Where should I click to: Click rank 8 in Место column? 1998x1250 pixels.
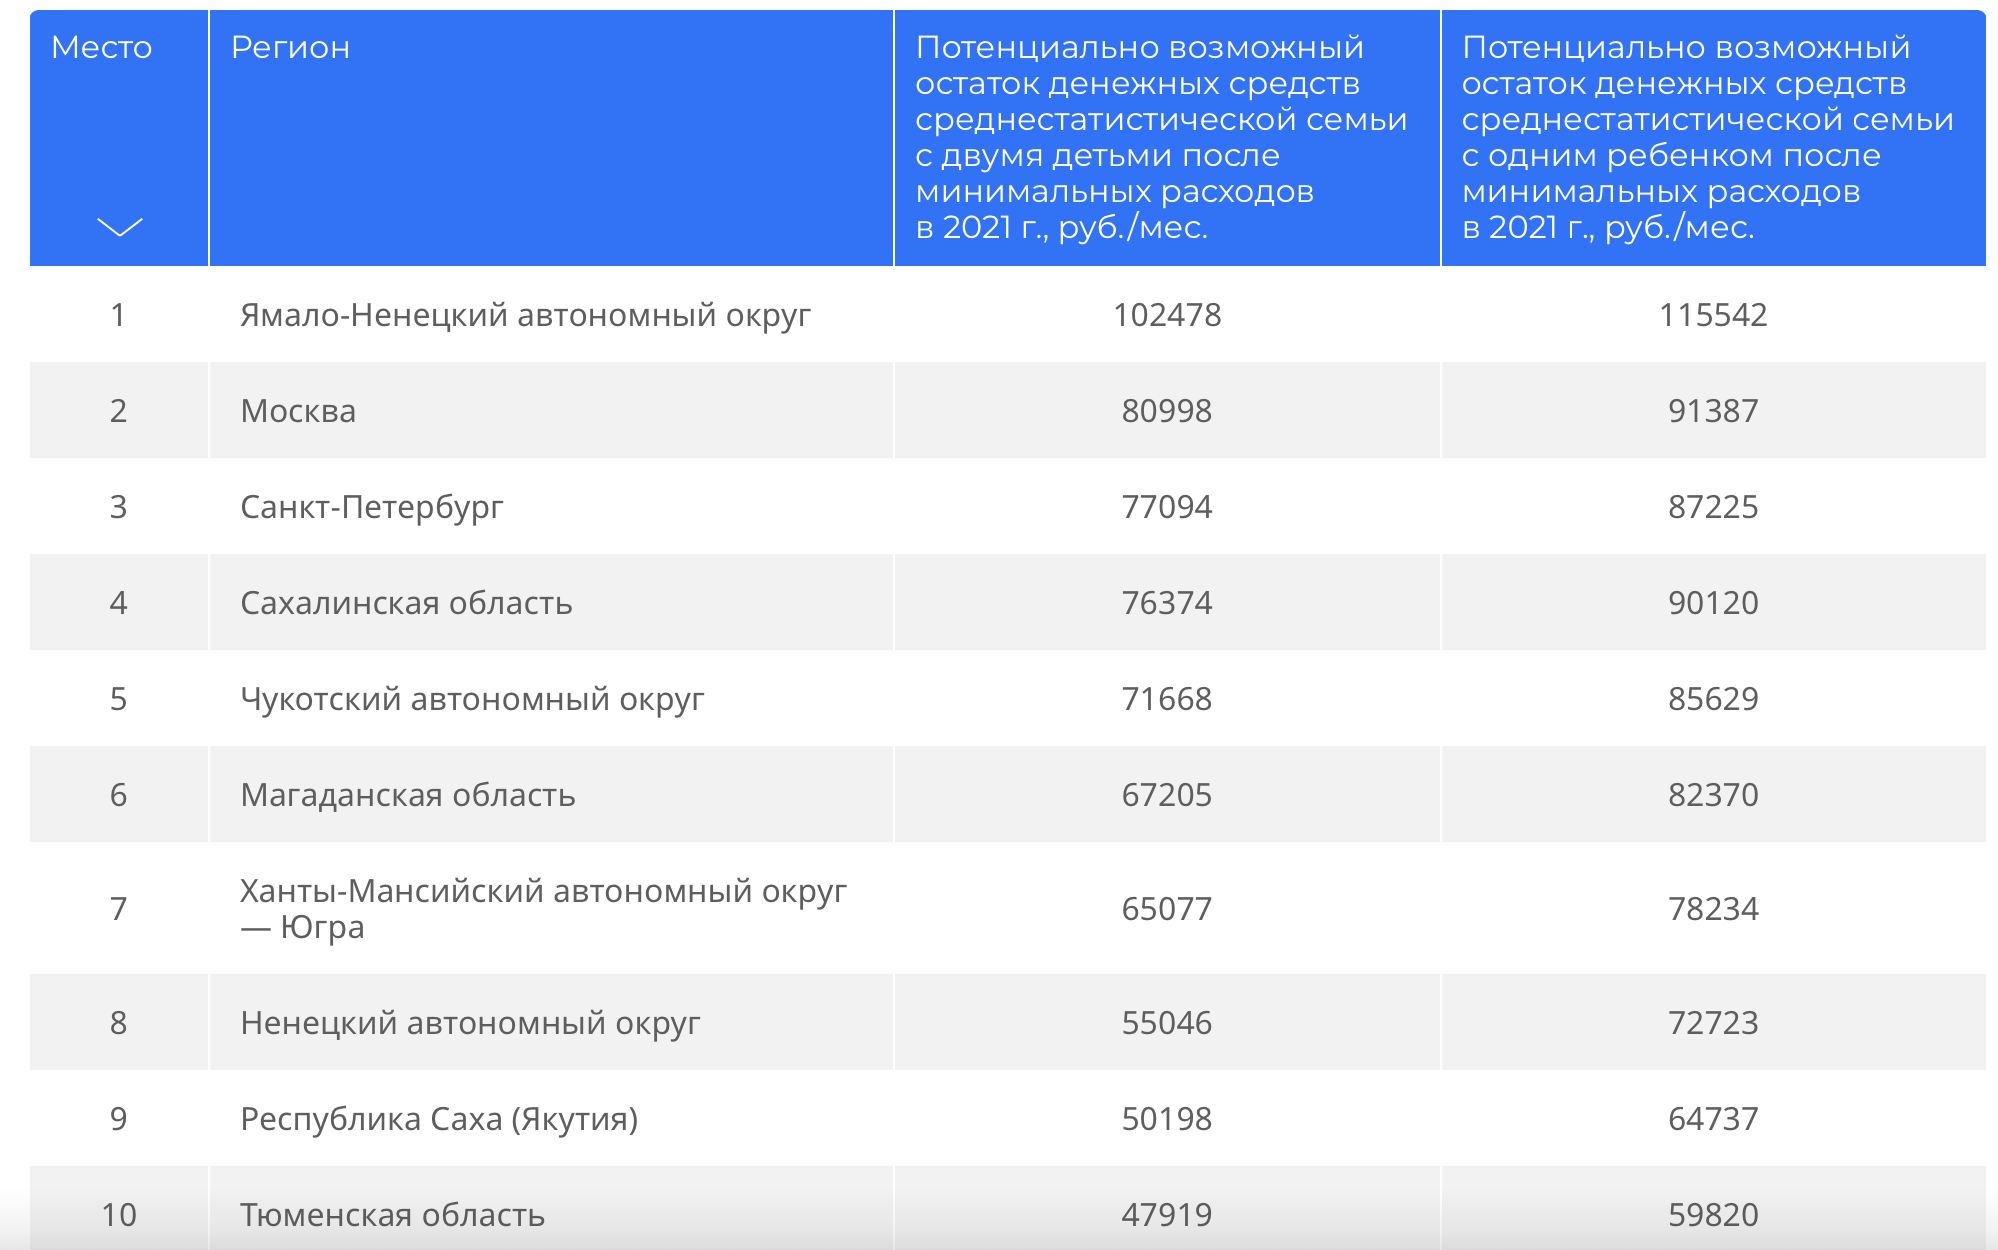[119, 1023]
